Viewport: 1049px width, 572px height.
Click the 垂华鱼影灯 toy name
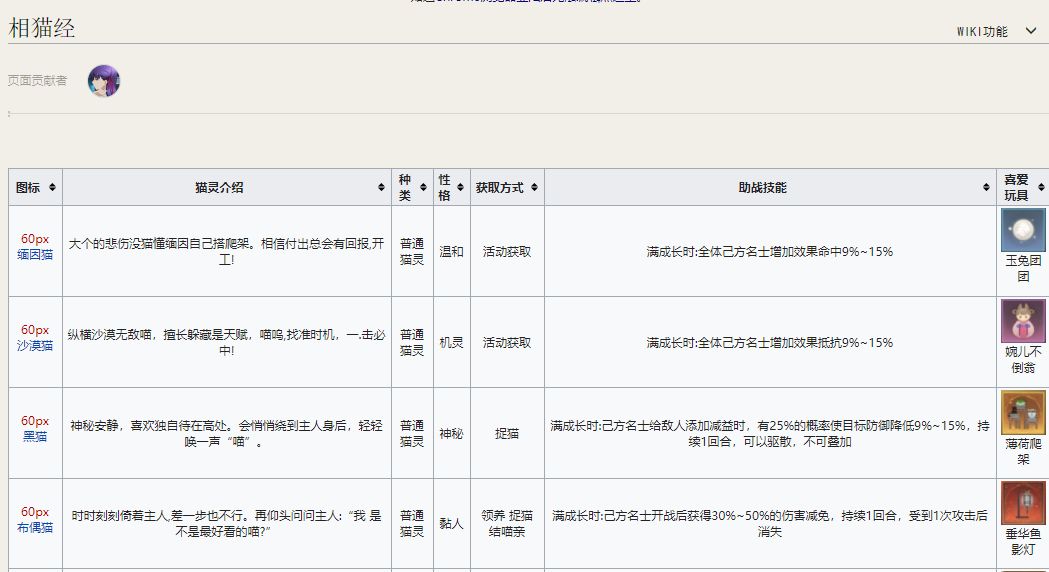(1023, 541)
